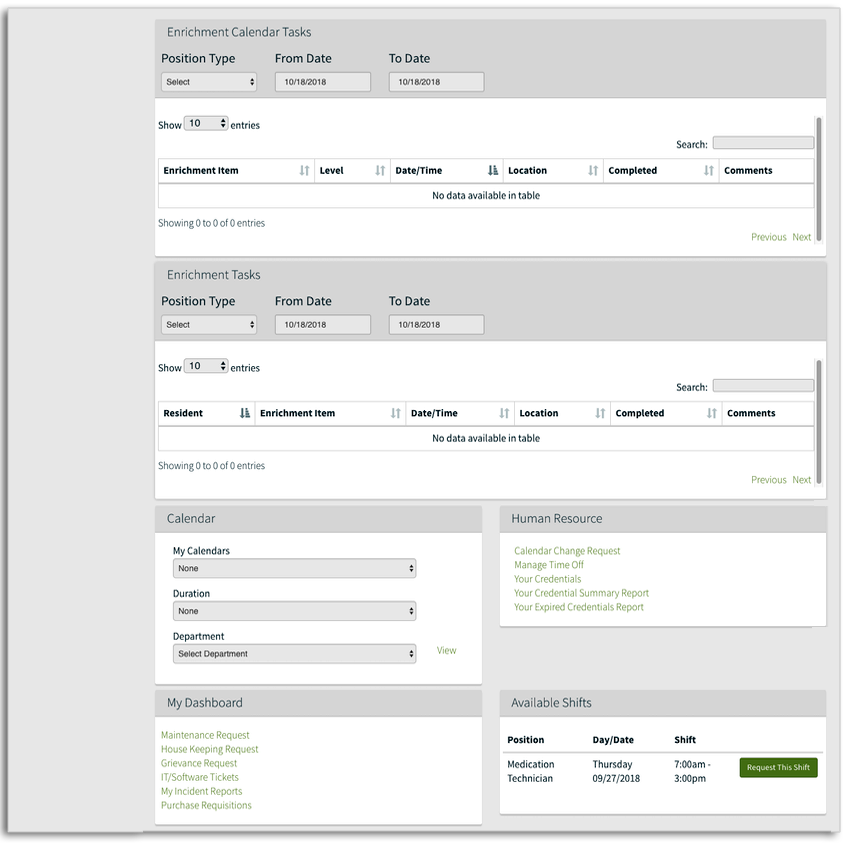Sort the Resident column in Enrichment Tasks
Viewport: 850px width, 853px height.
point(245,413)
